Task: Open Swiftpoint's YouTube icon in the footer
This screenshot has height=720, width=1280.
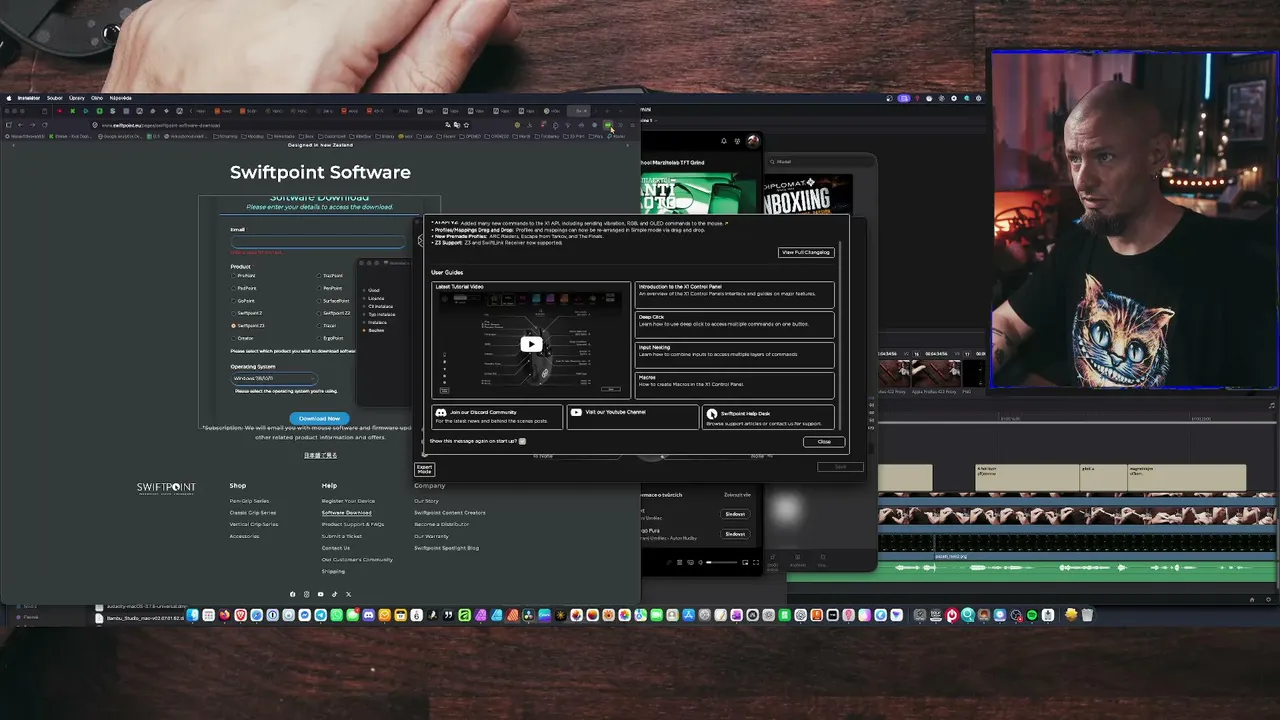Action: pos(321,594)
